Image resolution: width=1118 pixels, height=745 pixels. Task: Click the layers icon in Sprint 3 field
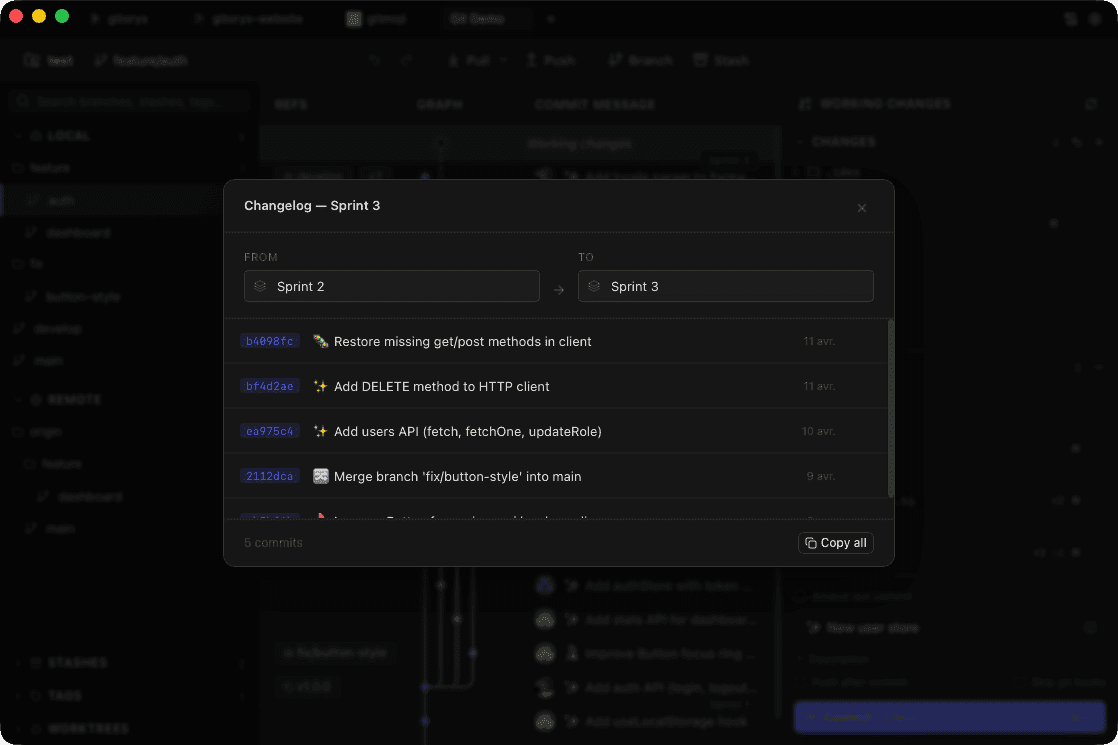pos(594,286)
